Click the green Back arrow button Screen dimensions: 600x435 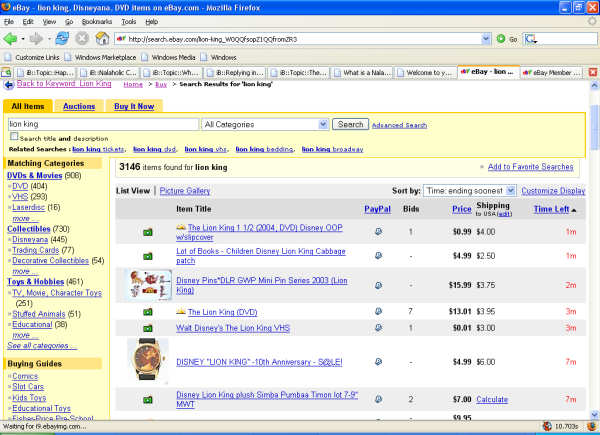pyautogui.click(x=10, y=39)
